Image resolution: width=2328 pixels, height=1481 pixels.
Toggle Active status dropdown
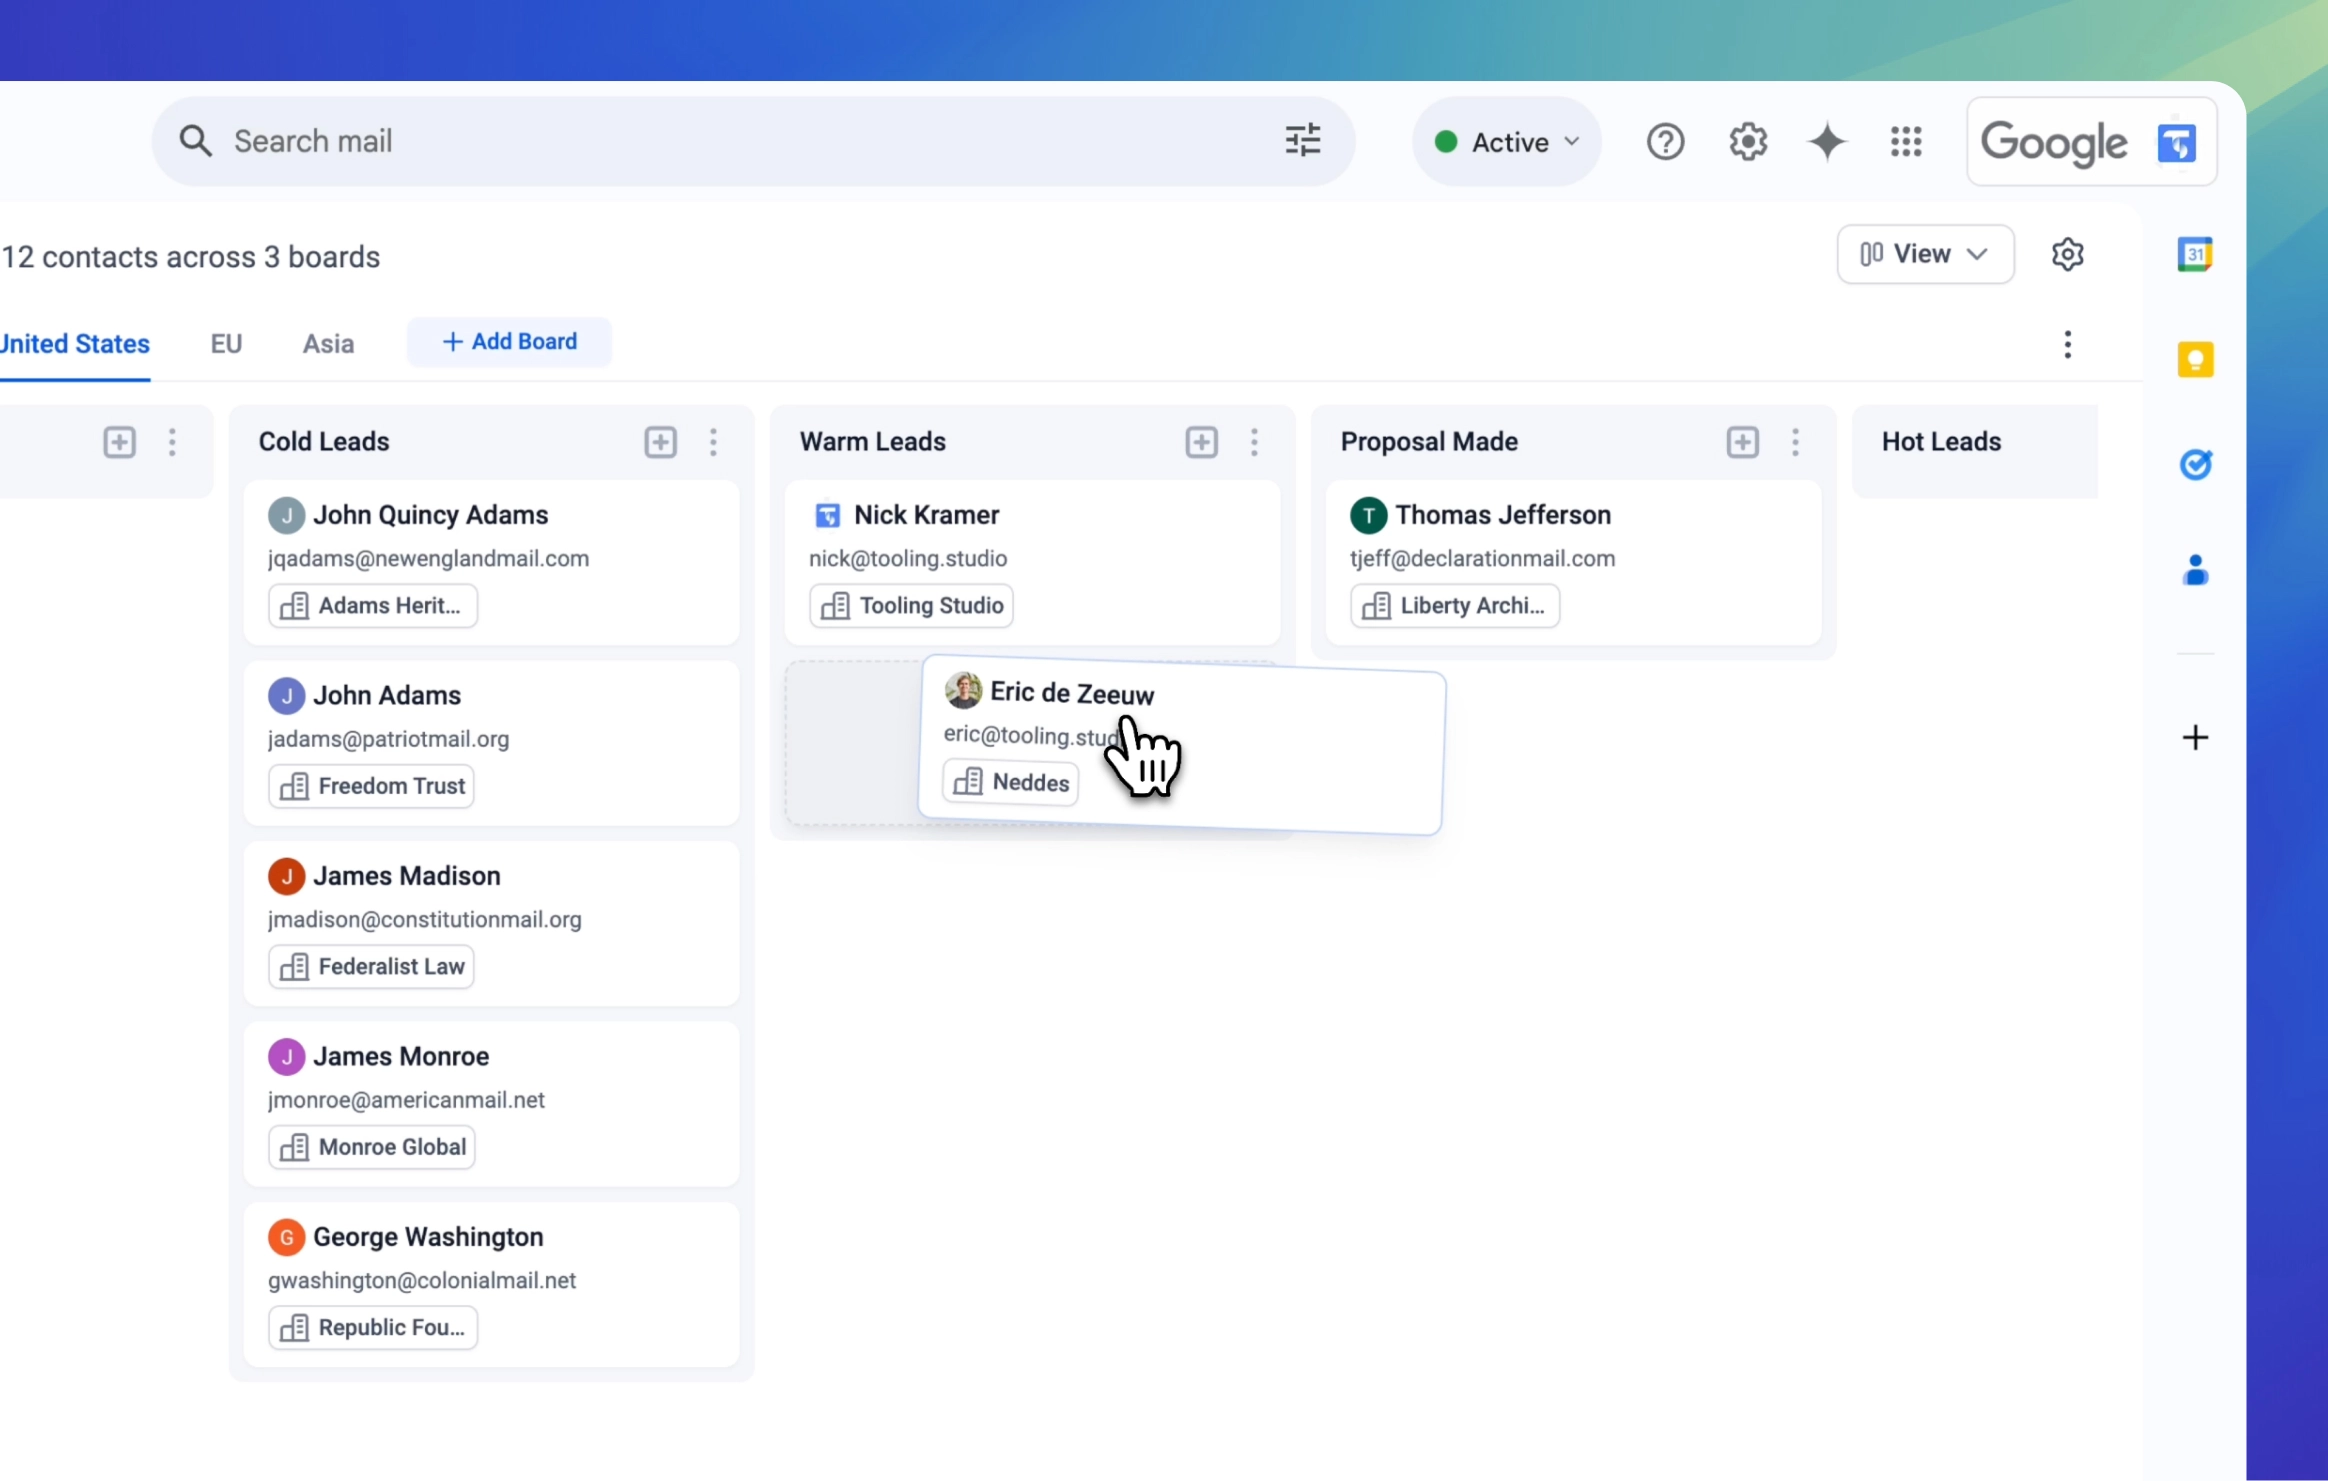pos(1502,141)
